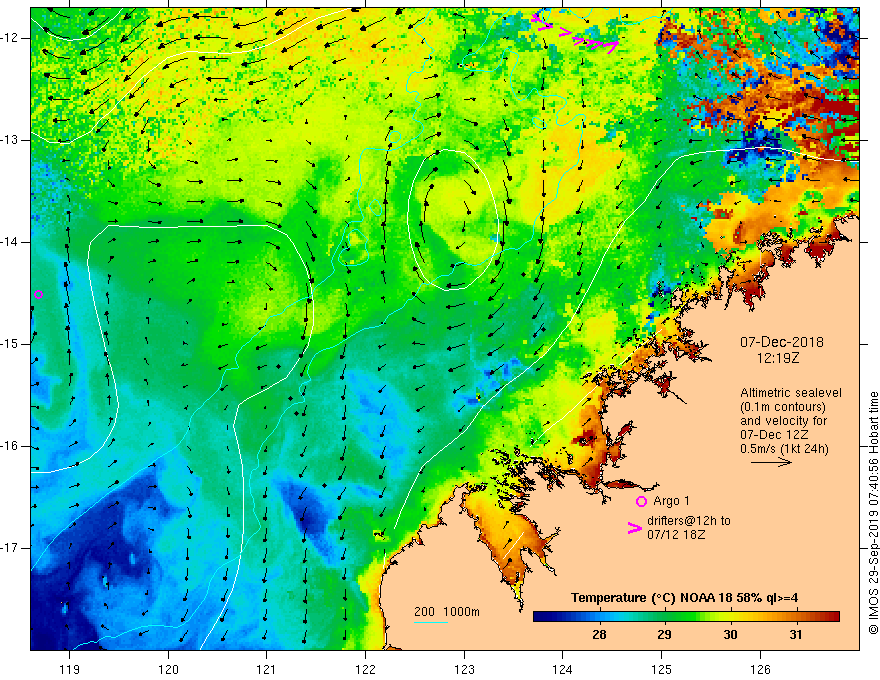Click the IMOS copyright vertical text

873,513
